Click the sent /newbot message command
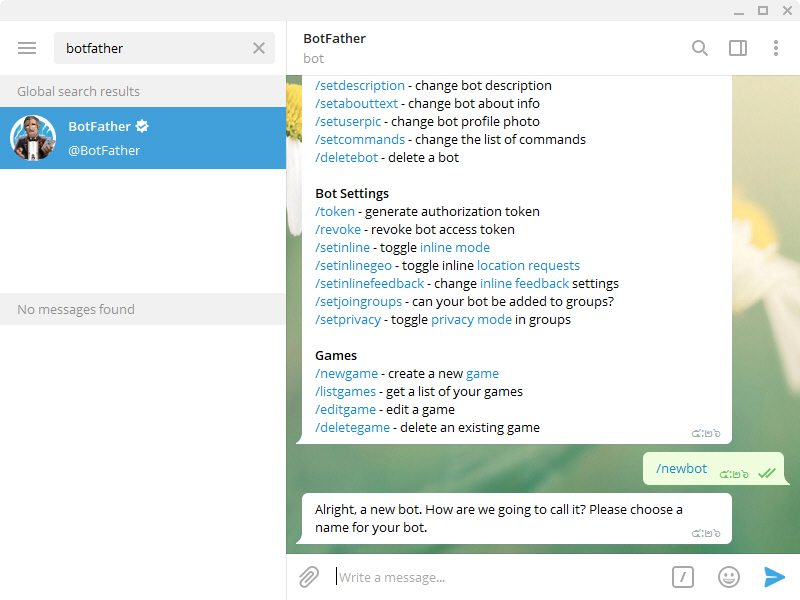The image size is (800, 600). (x=681, y=469)
